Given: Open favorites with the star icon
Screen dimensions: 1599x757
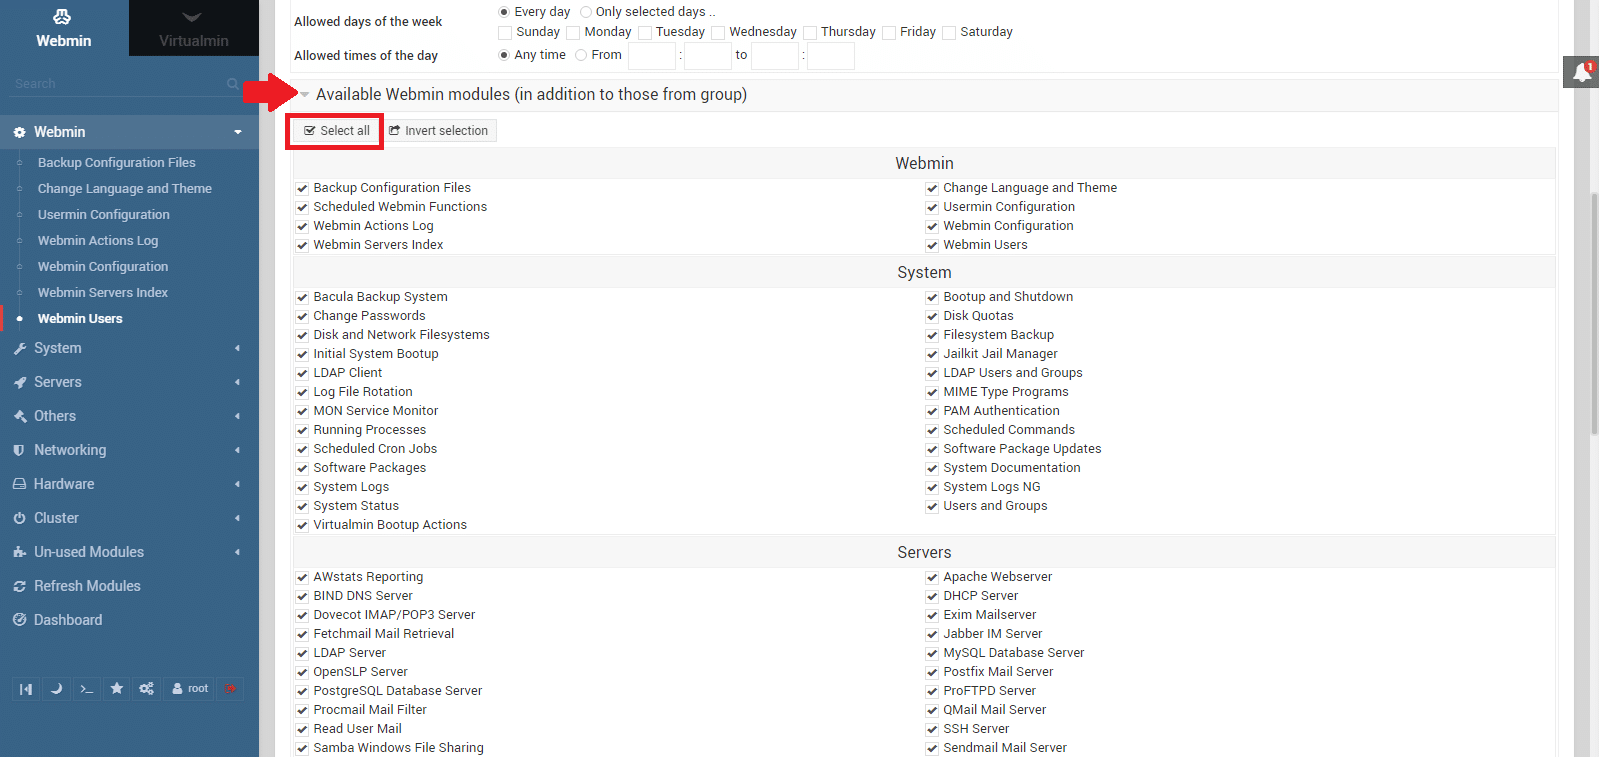Looking at the screenshot, I should [117, 689].
